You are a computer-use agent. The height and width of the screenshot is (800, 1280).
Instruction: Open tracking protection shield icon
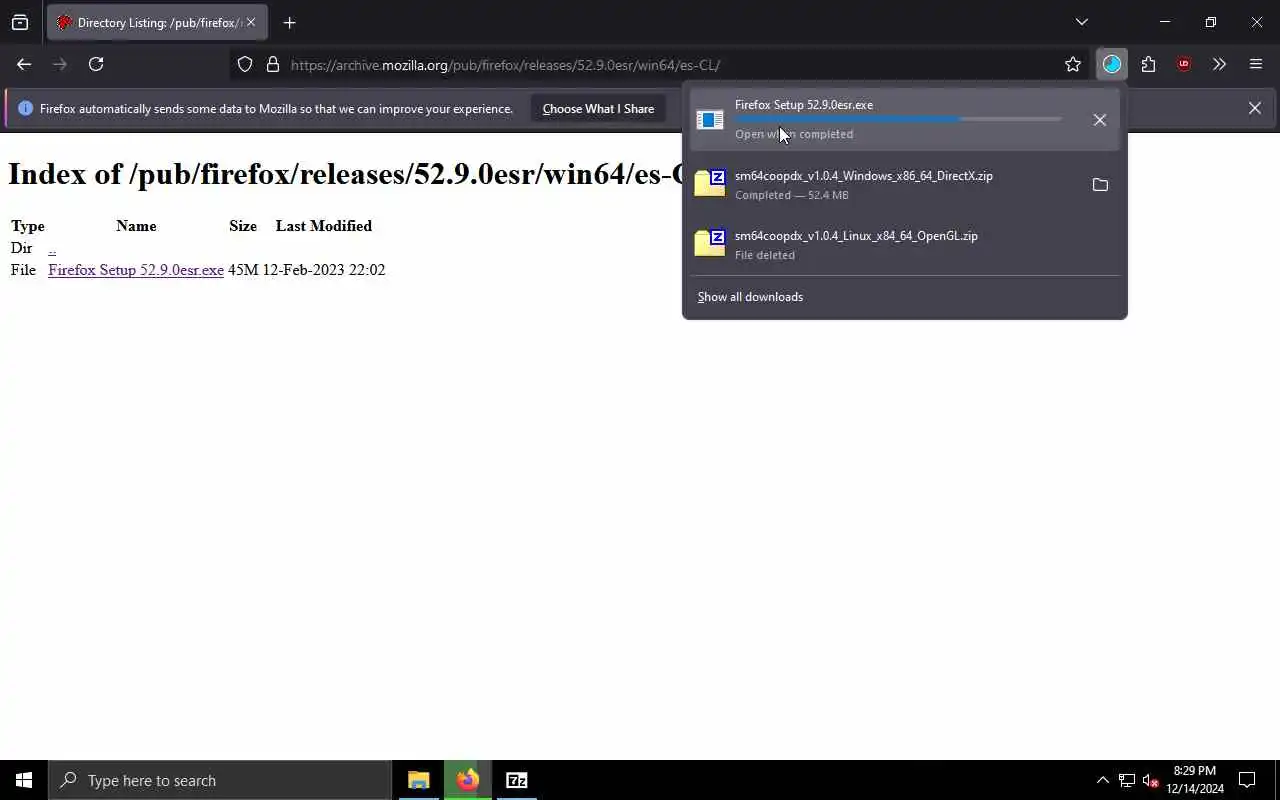coord(245,65)
